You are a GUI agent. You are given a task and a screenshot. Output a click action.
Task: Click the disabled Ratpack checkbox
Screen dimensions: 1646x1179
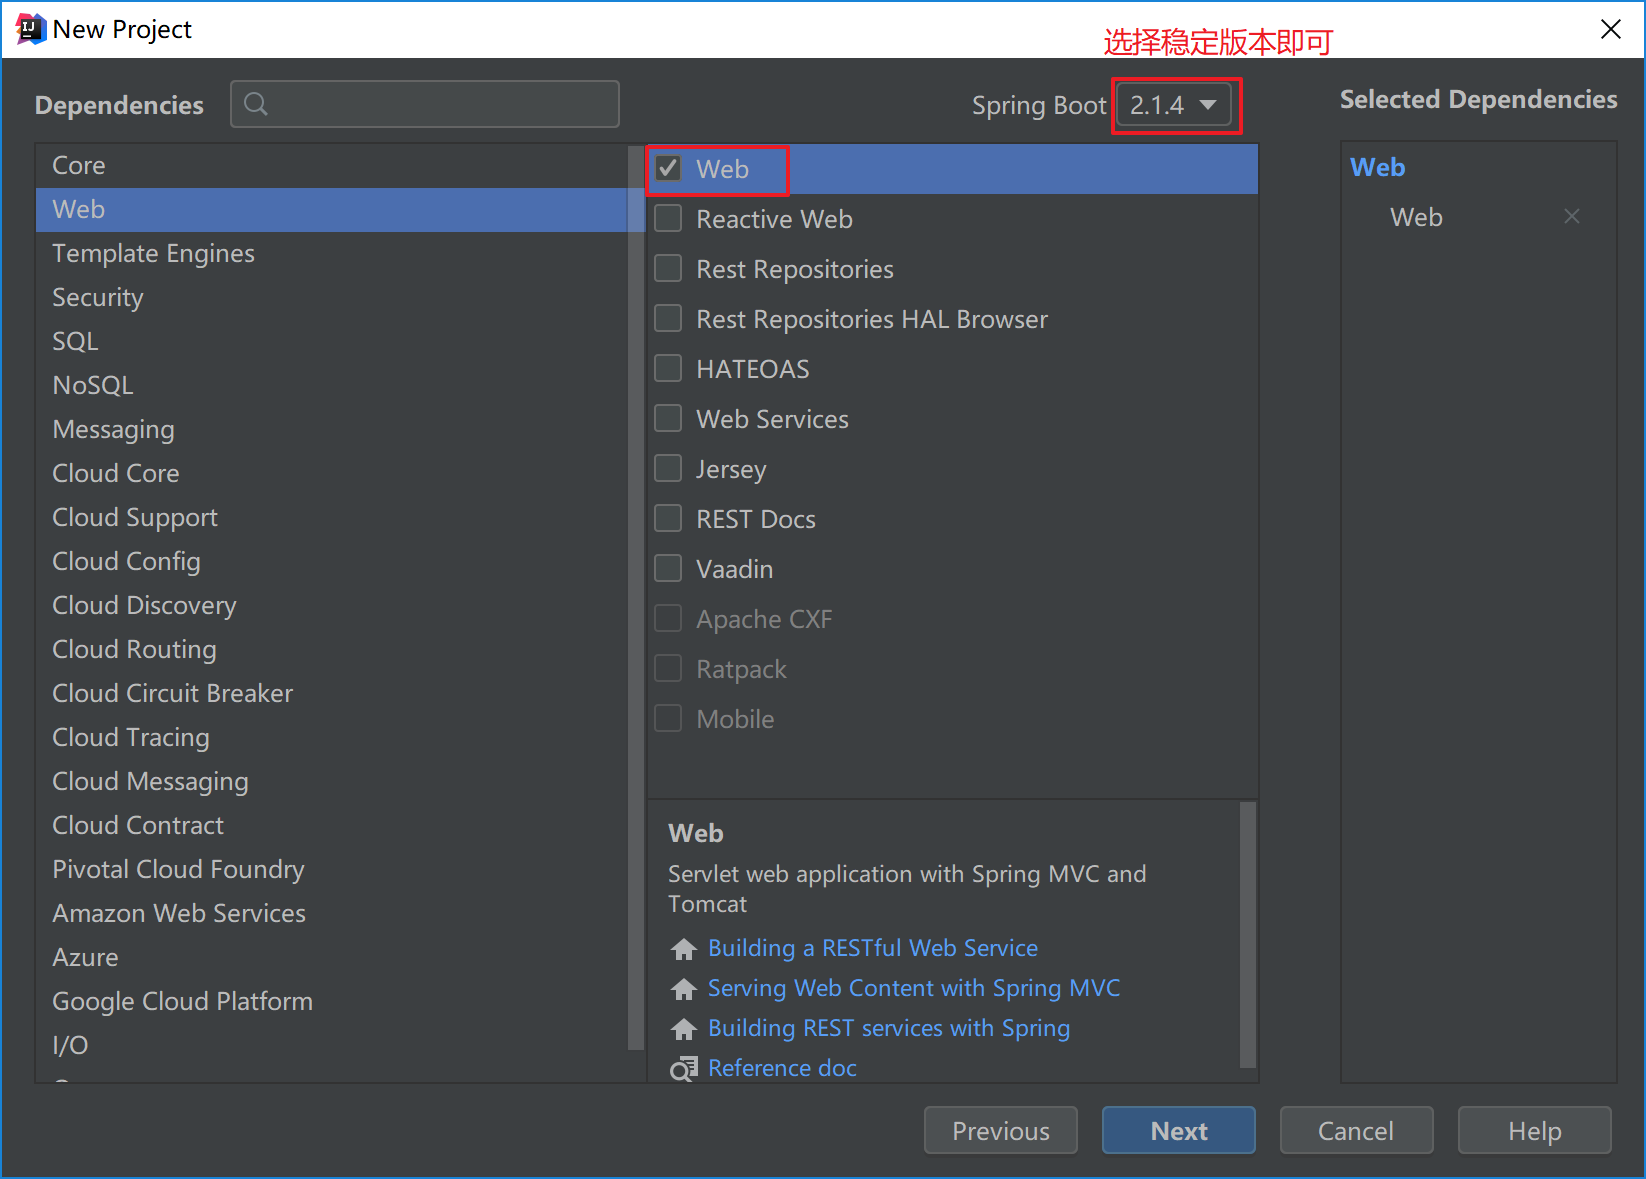click(668, 668)
